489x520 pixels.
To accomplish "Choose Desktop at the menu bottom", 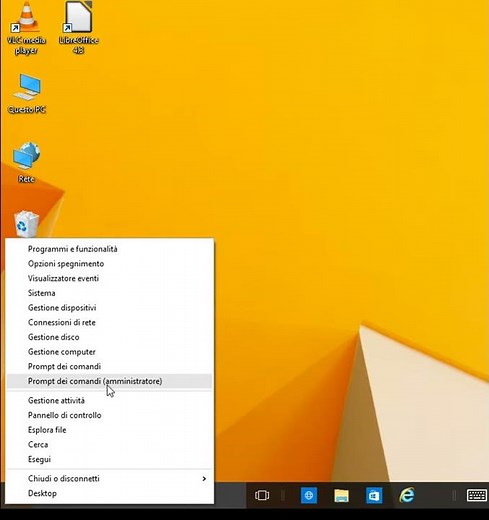I will pyautogui.click(x=109, y=493).
